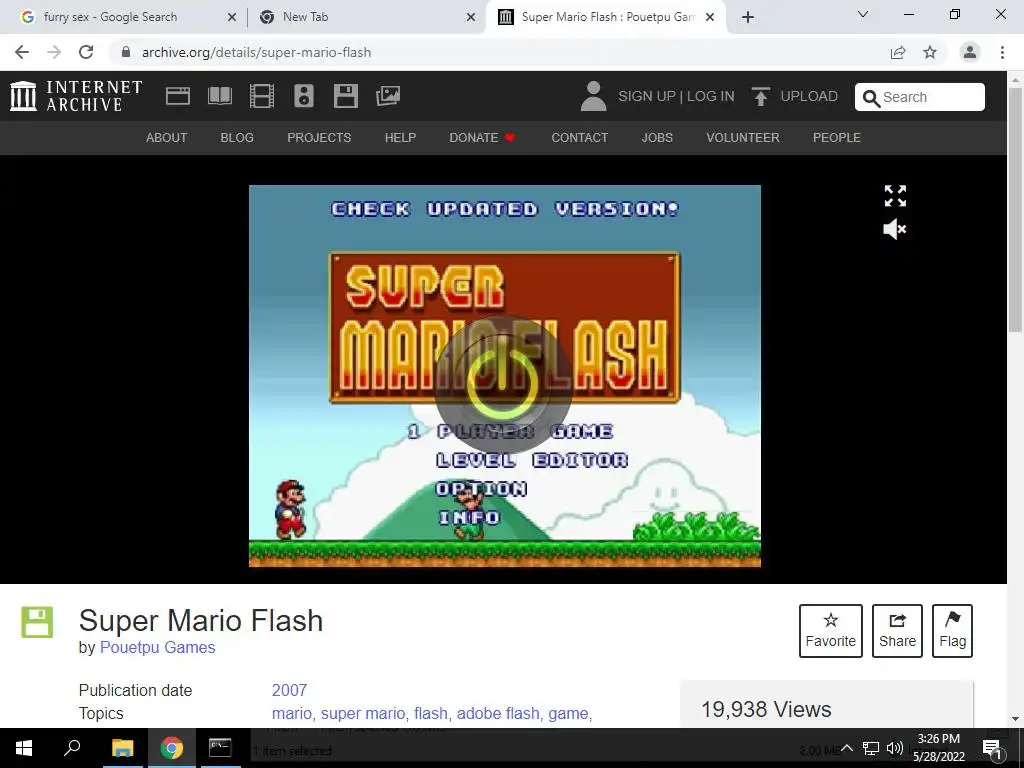Close the Super Mario Flash tab
1024x768 pixels.
(711, 18)
